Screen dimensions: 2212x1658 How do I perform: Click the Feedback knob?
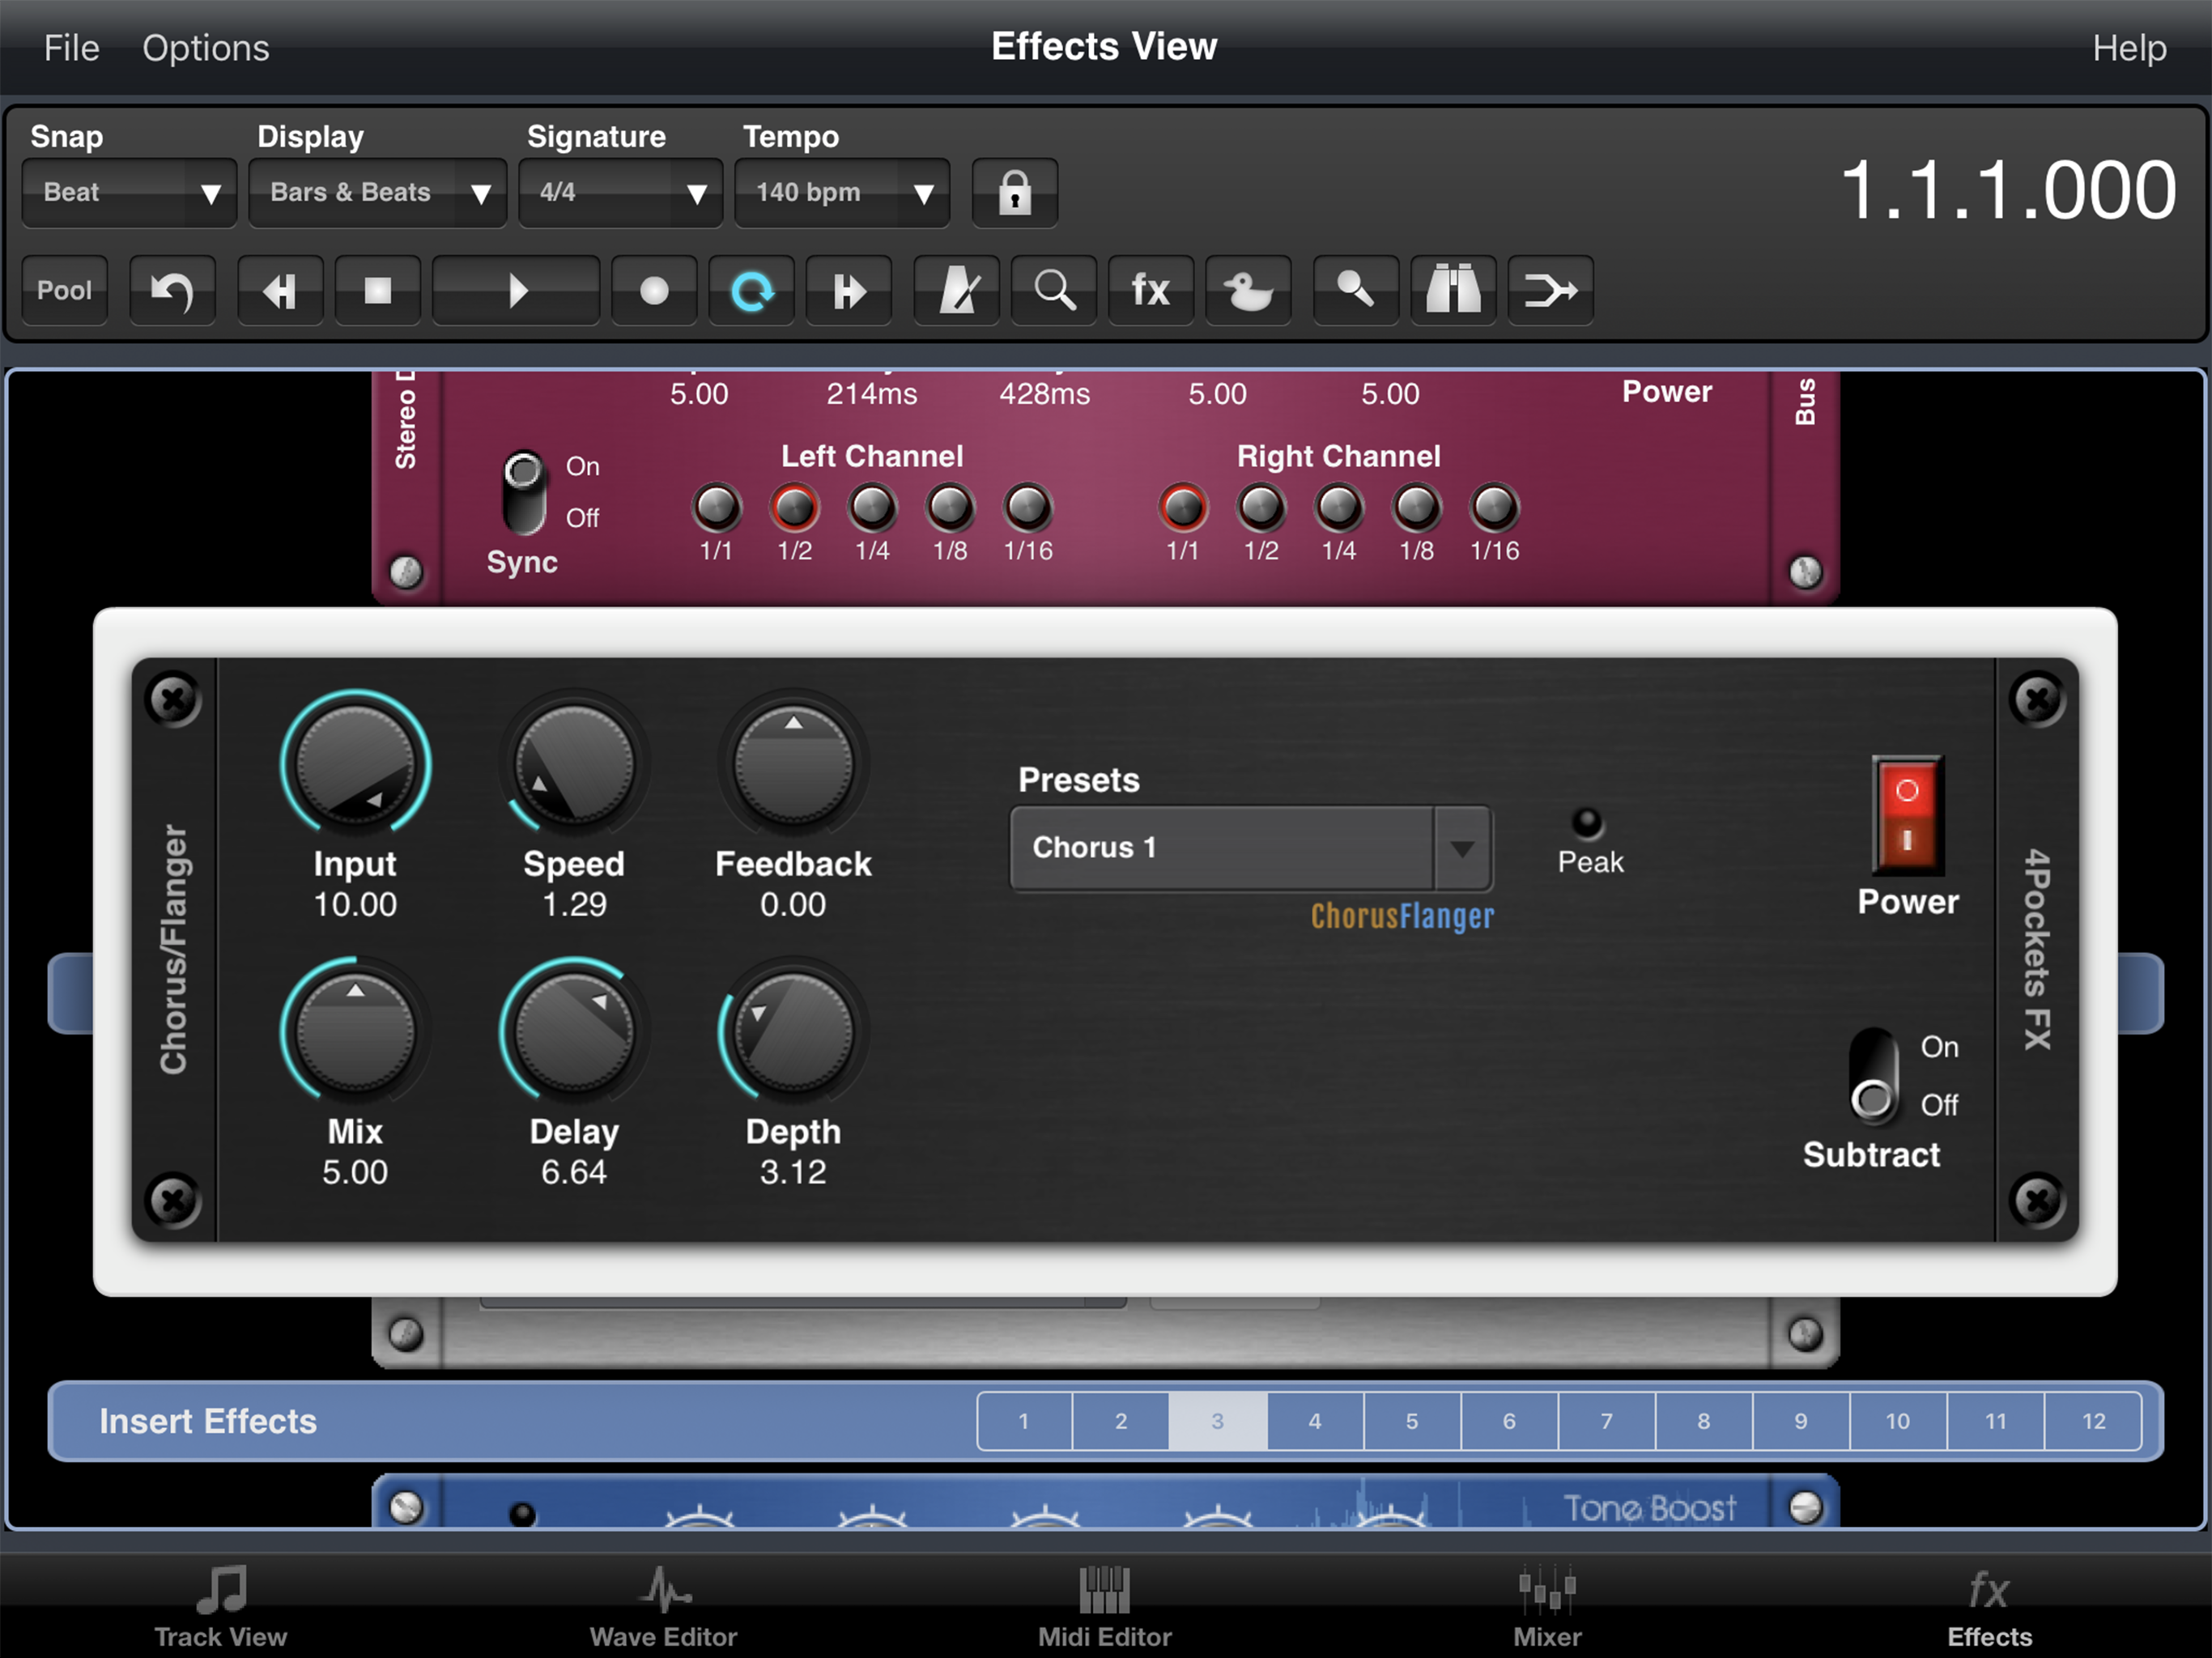[793, 765]
